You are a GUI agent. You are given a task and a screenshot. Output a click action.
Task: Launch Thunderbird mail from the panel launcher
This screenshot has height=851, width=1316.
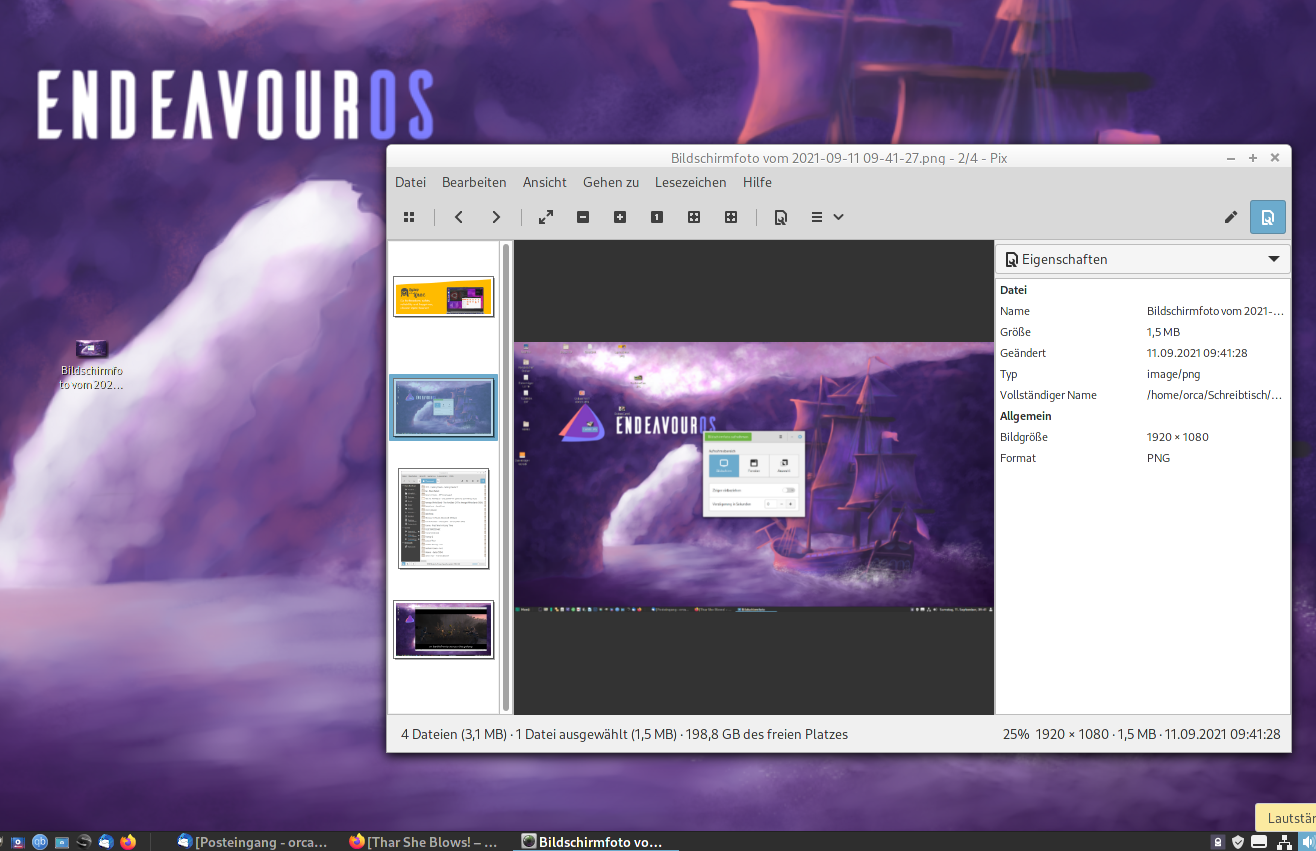106,842
